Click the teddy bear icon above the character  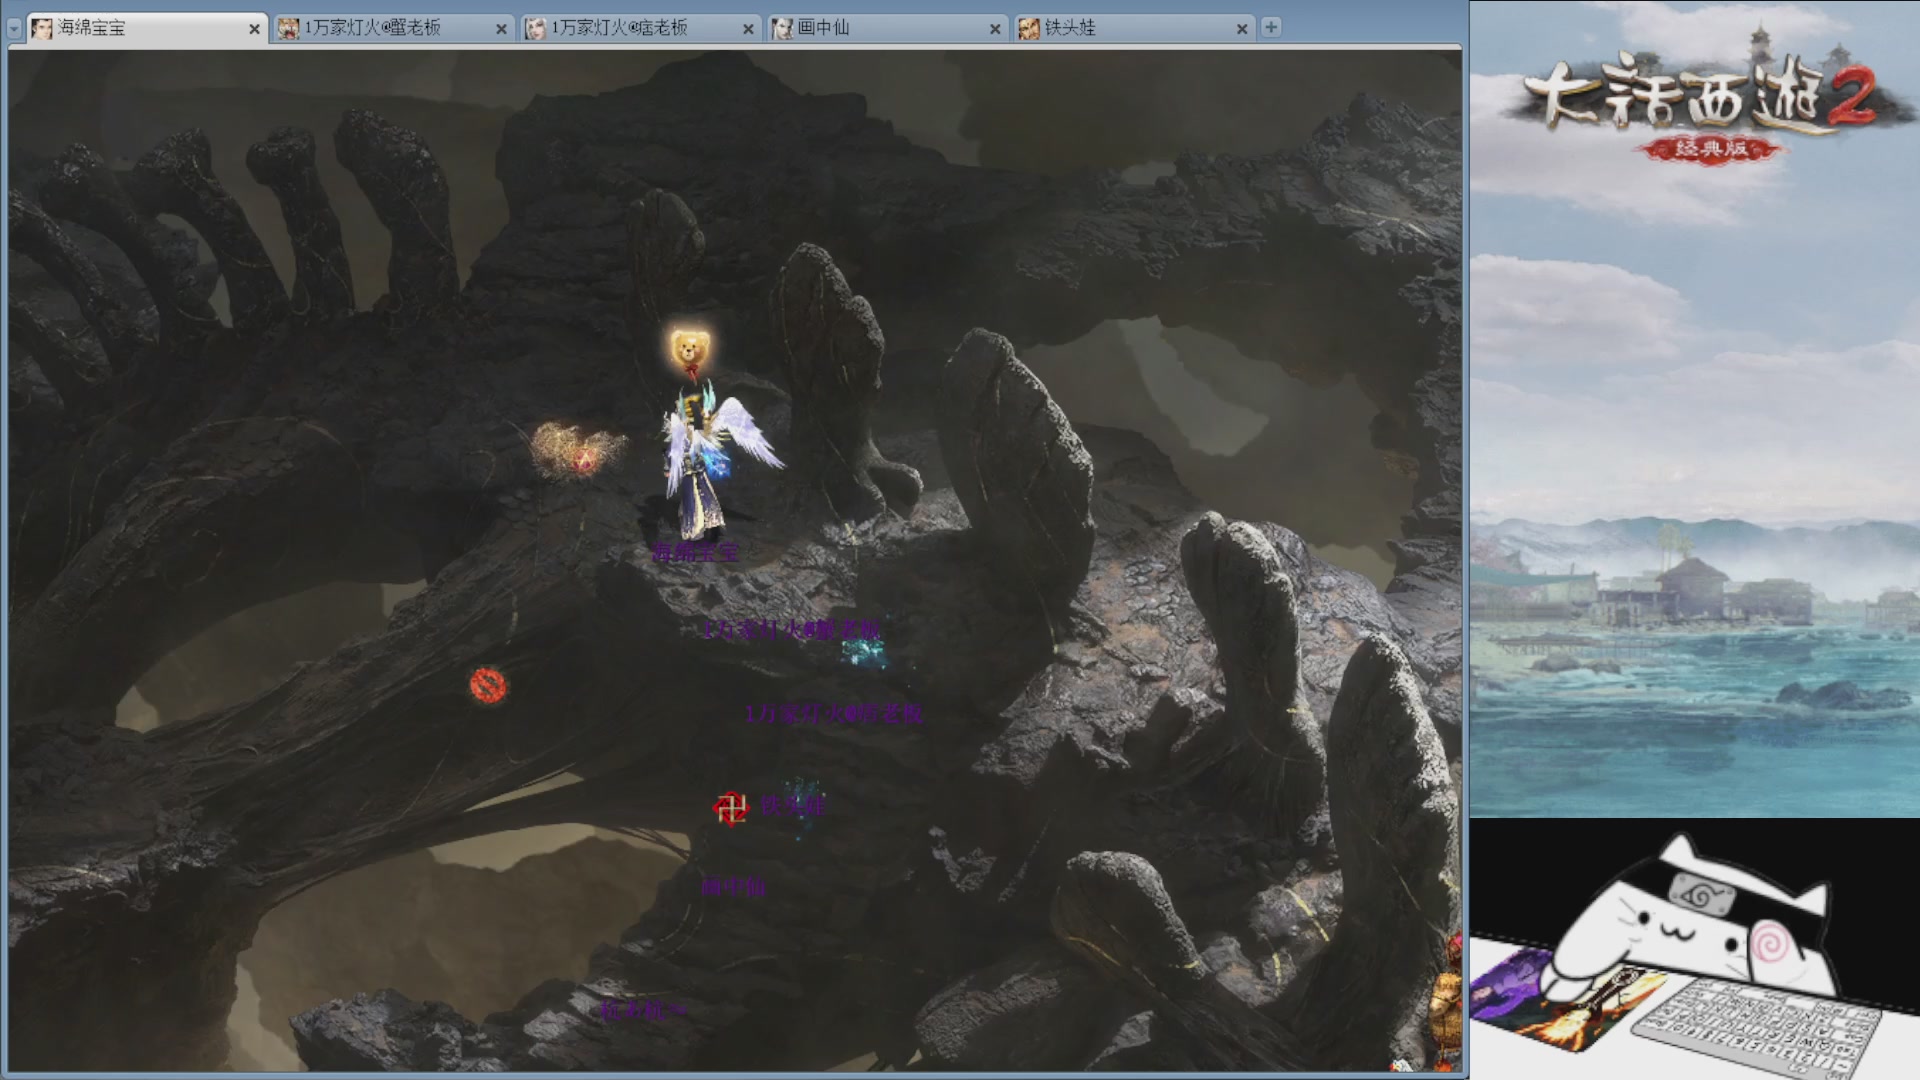(690, 352)
